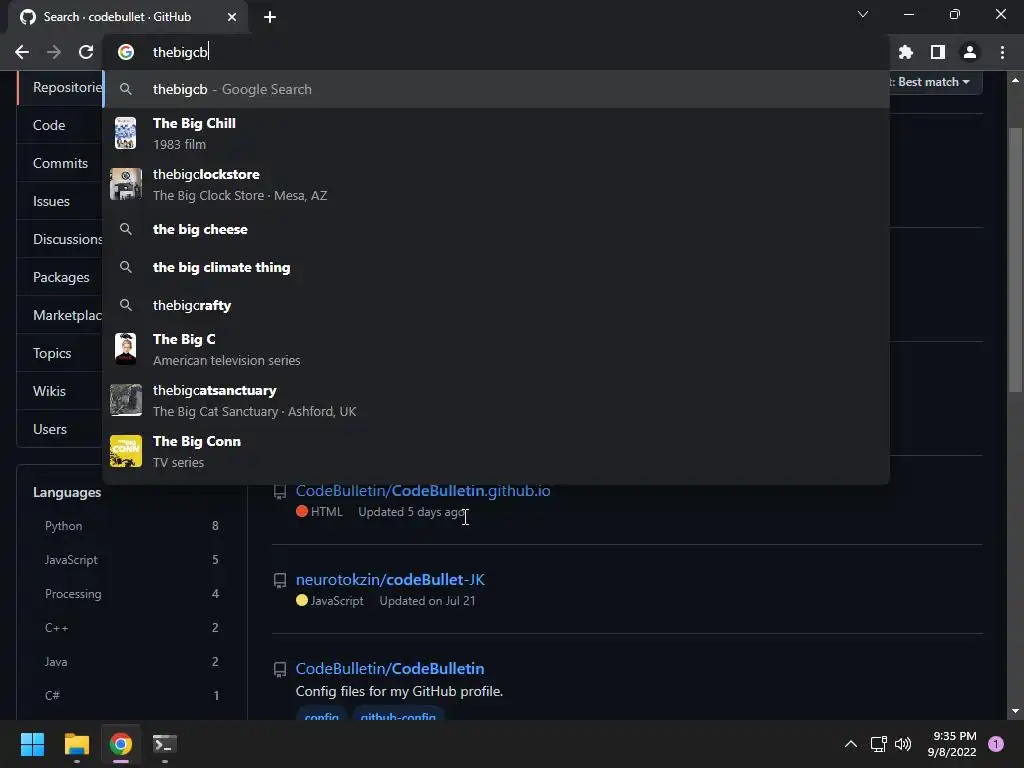Open the Users search filter

pos(60,429)
